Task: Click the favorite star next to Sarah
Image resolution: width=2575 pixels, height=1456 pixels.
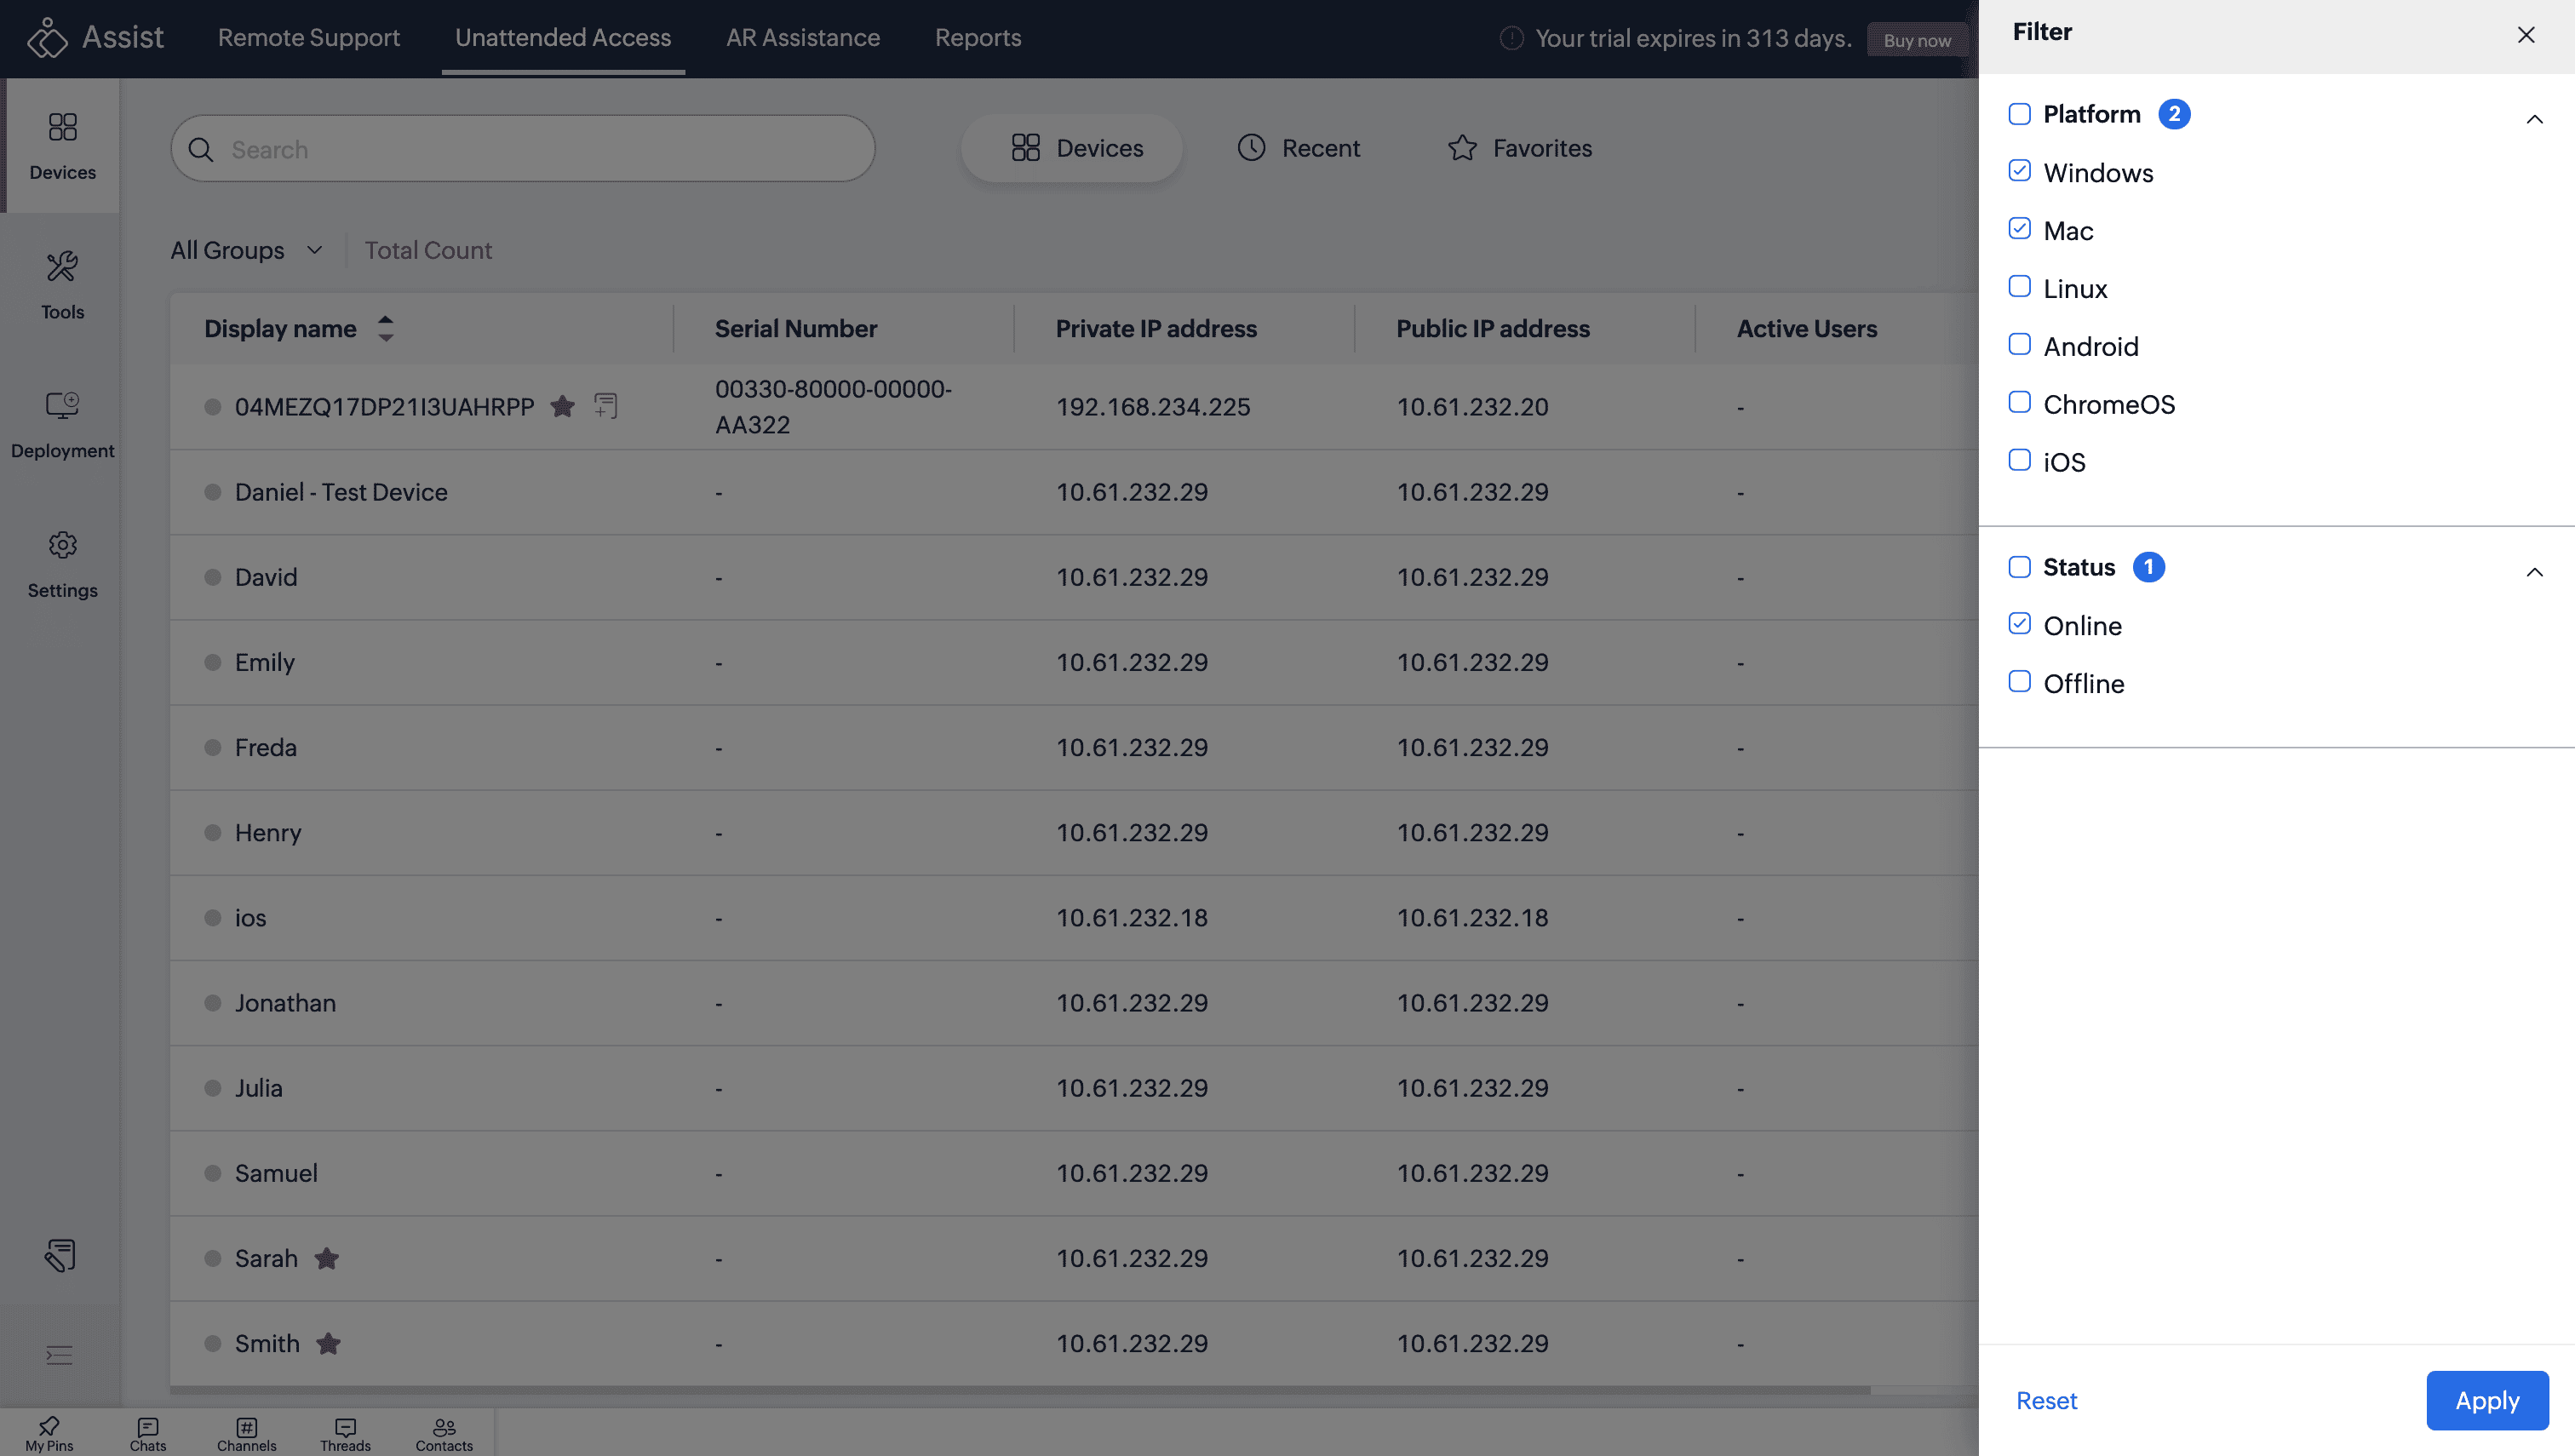Action: click(327, 1258)
